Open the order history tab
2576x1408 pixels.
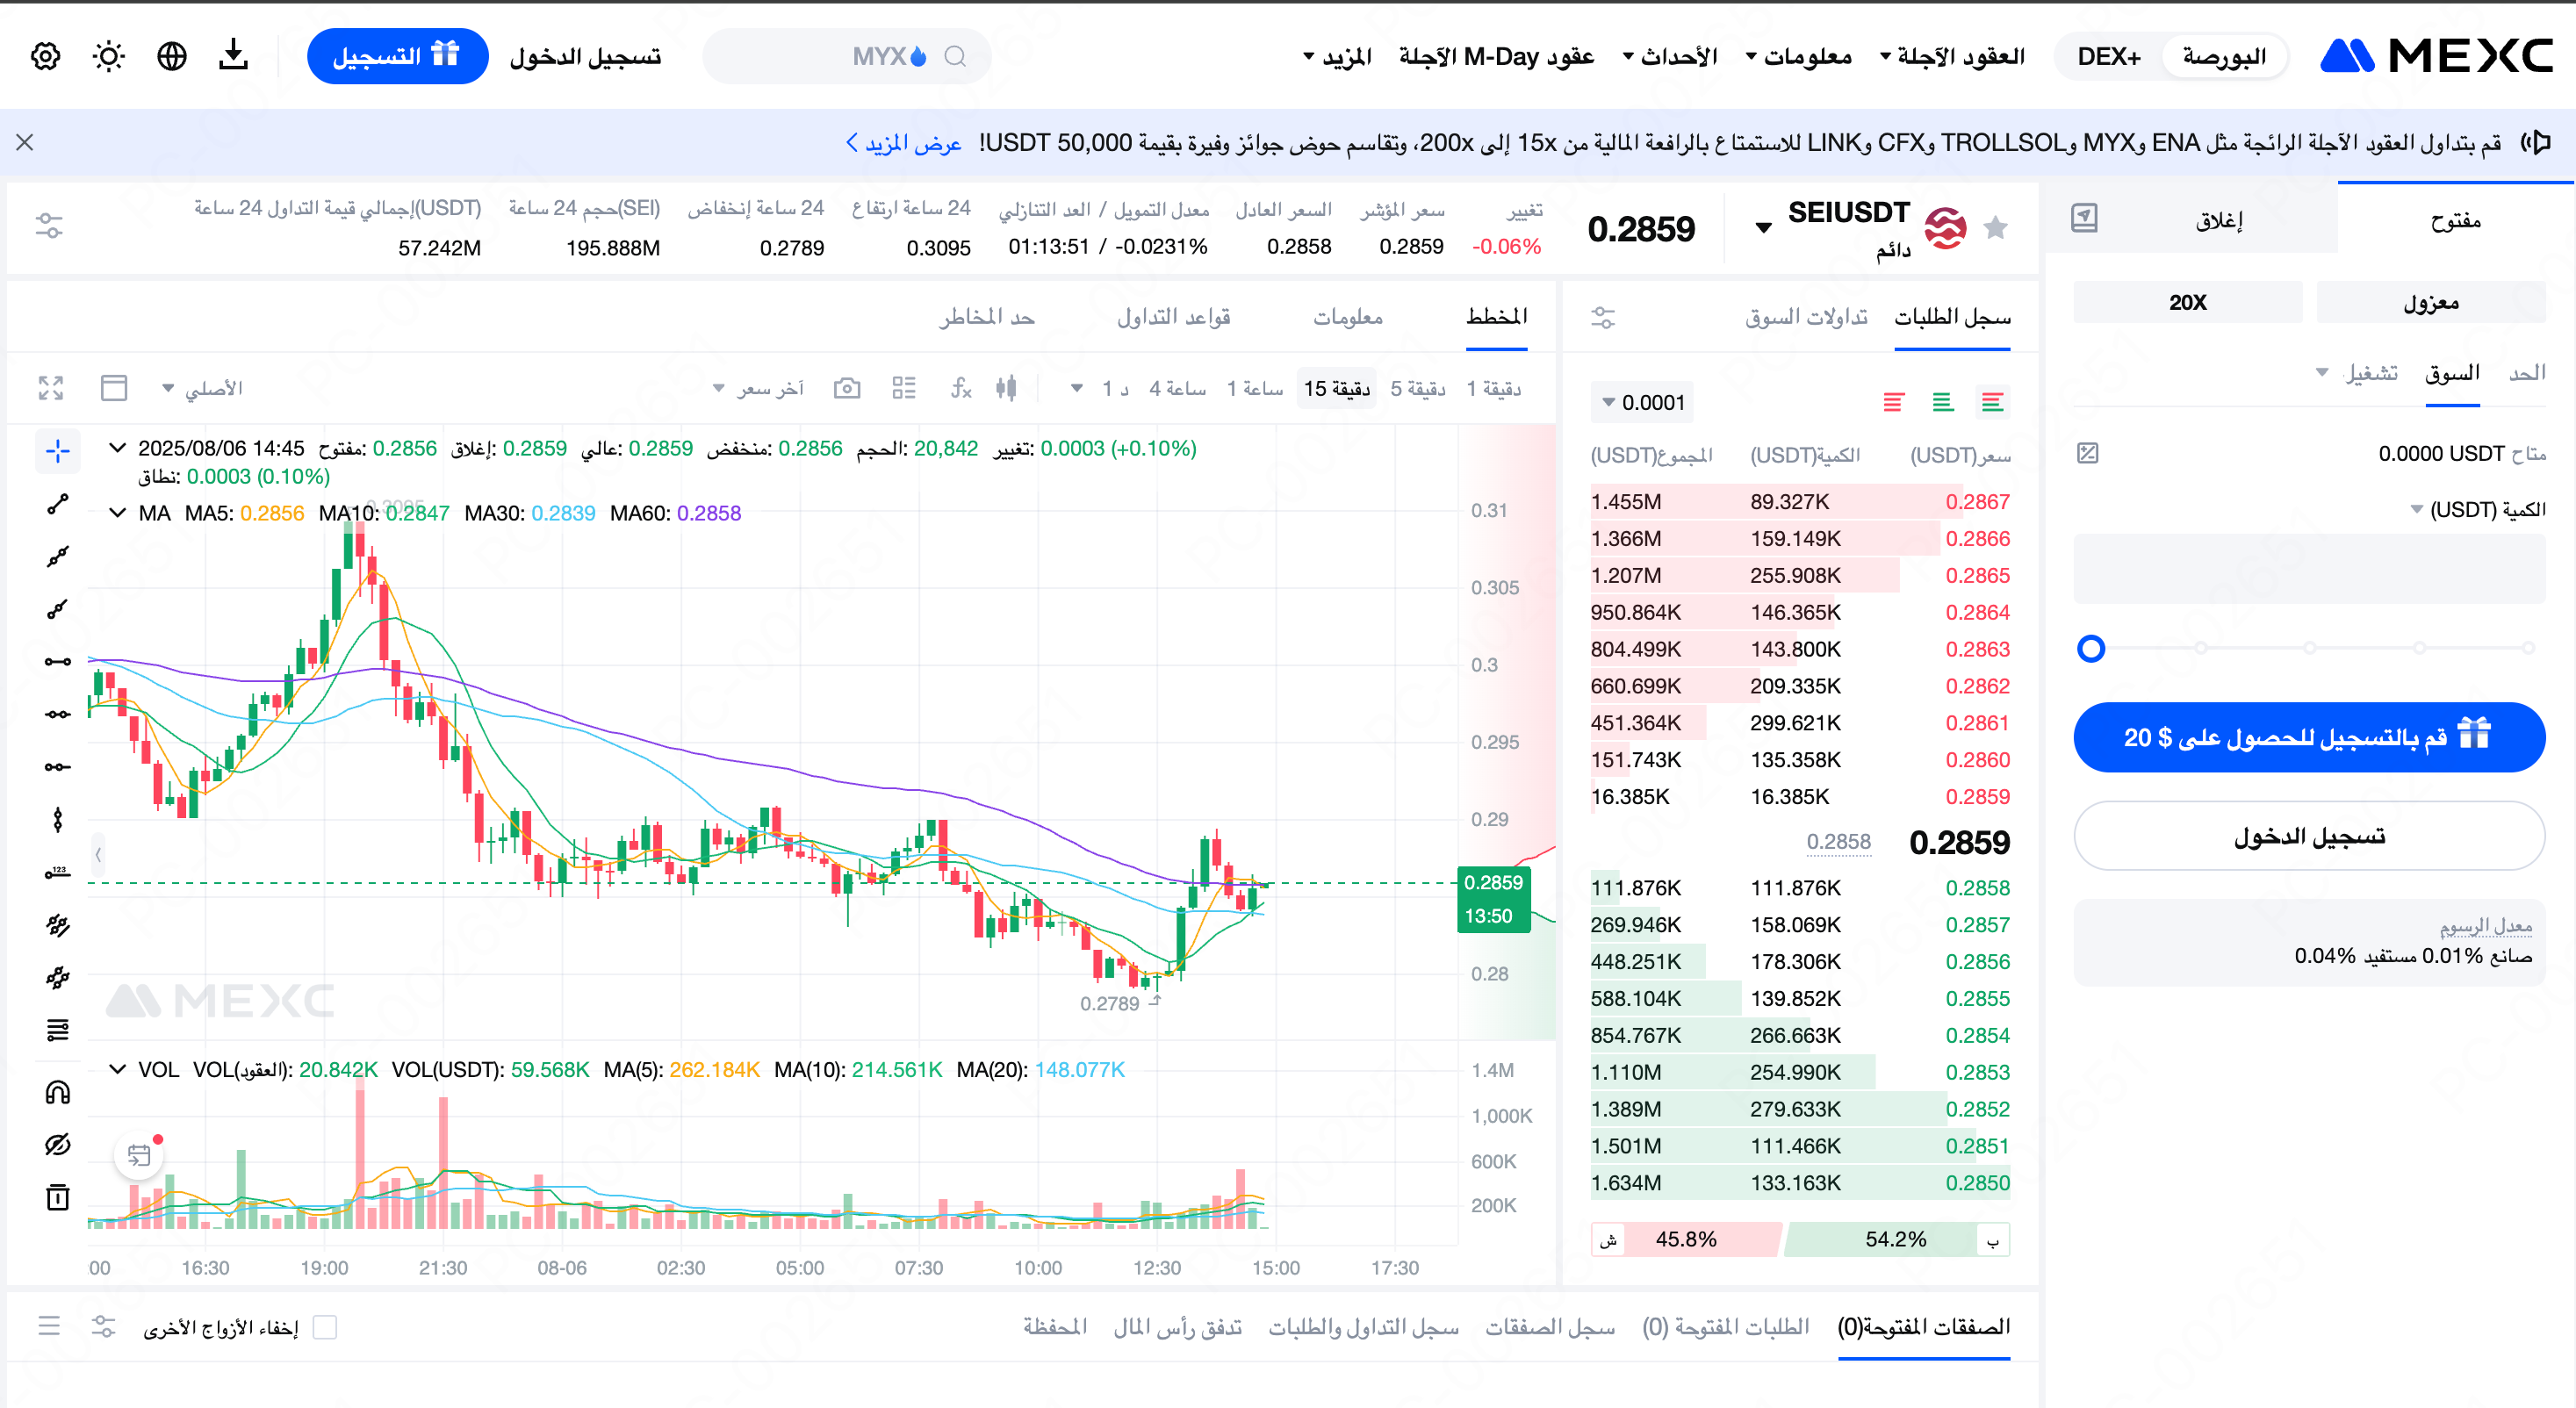1363,1327
